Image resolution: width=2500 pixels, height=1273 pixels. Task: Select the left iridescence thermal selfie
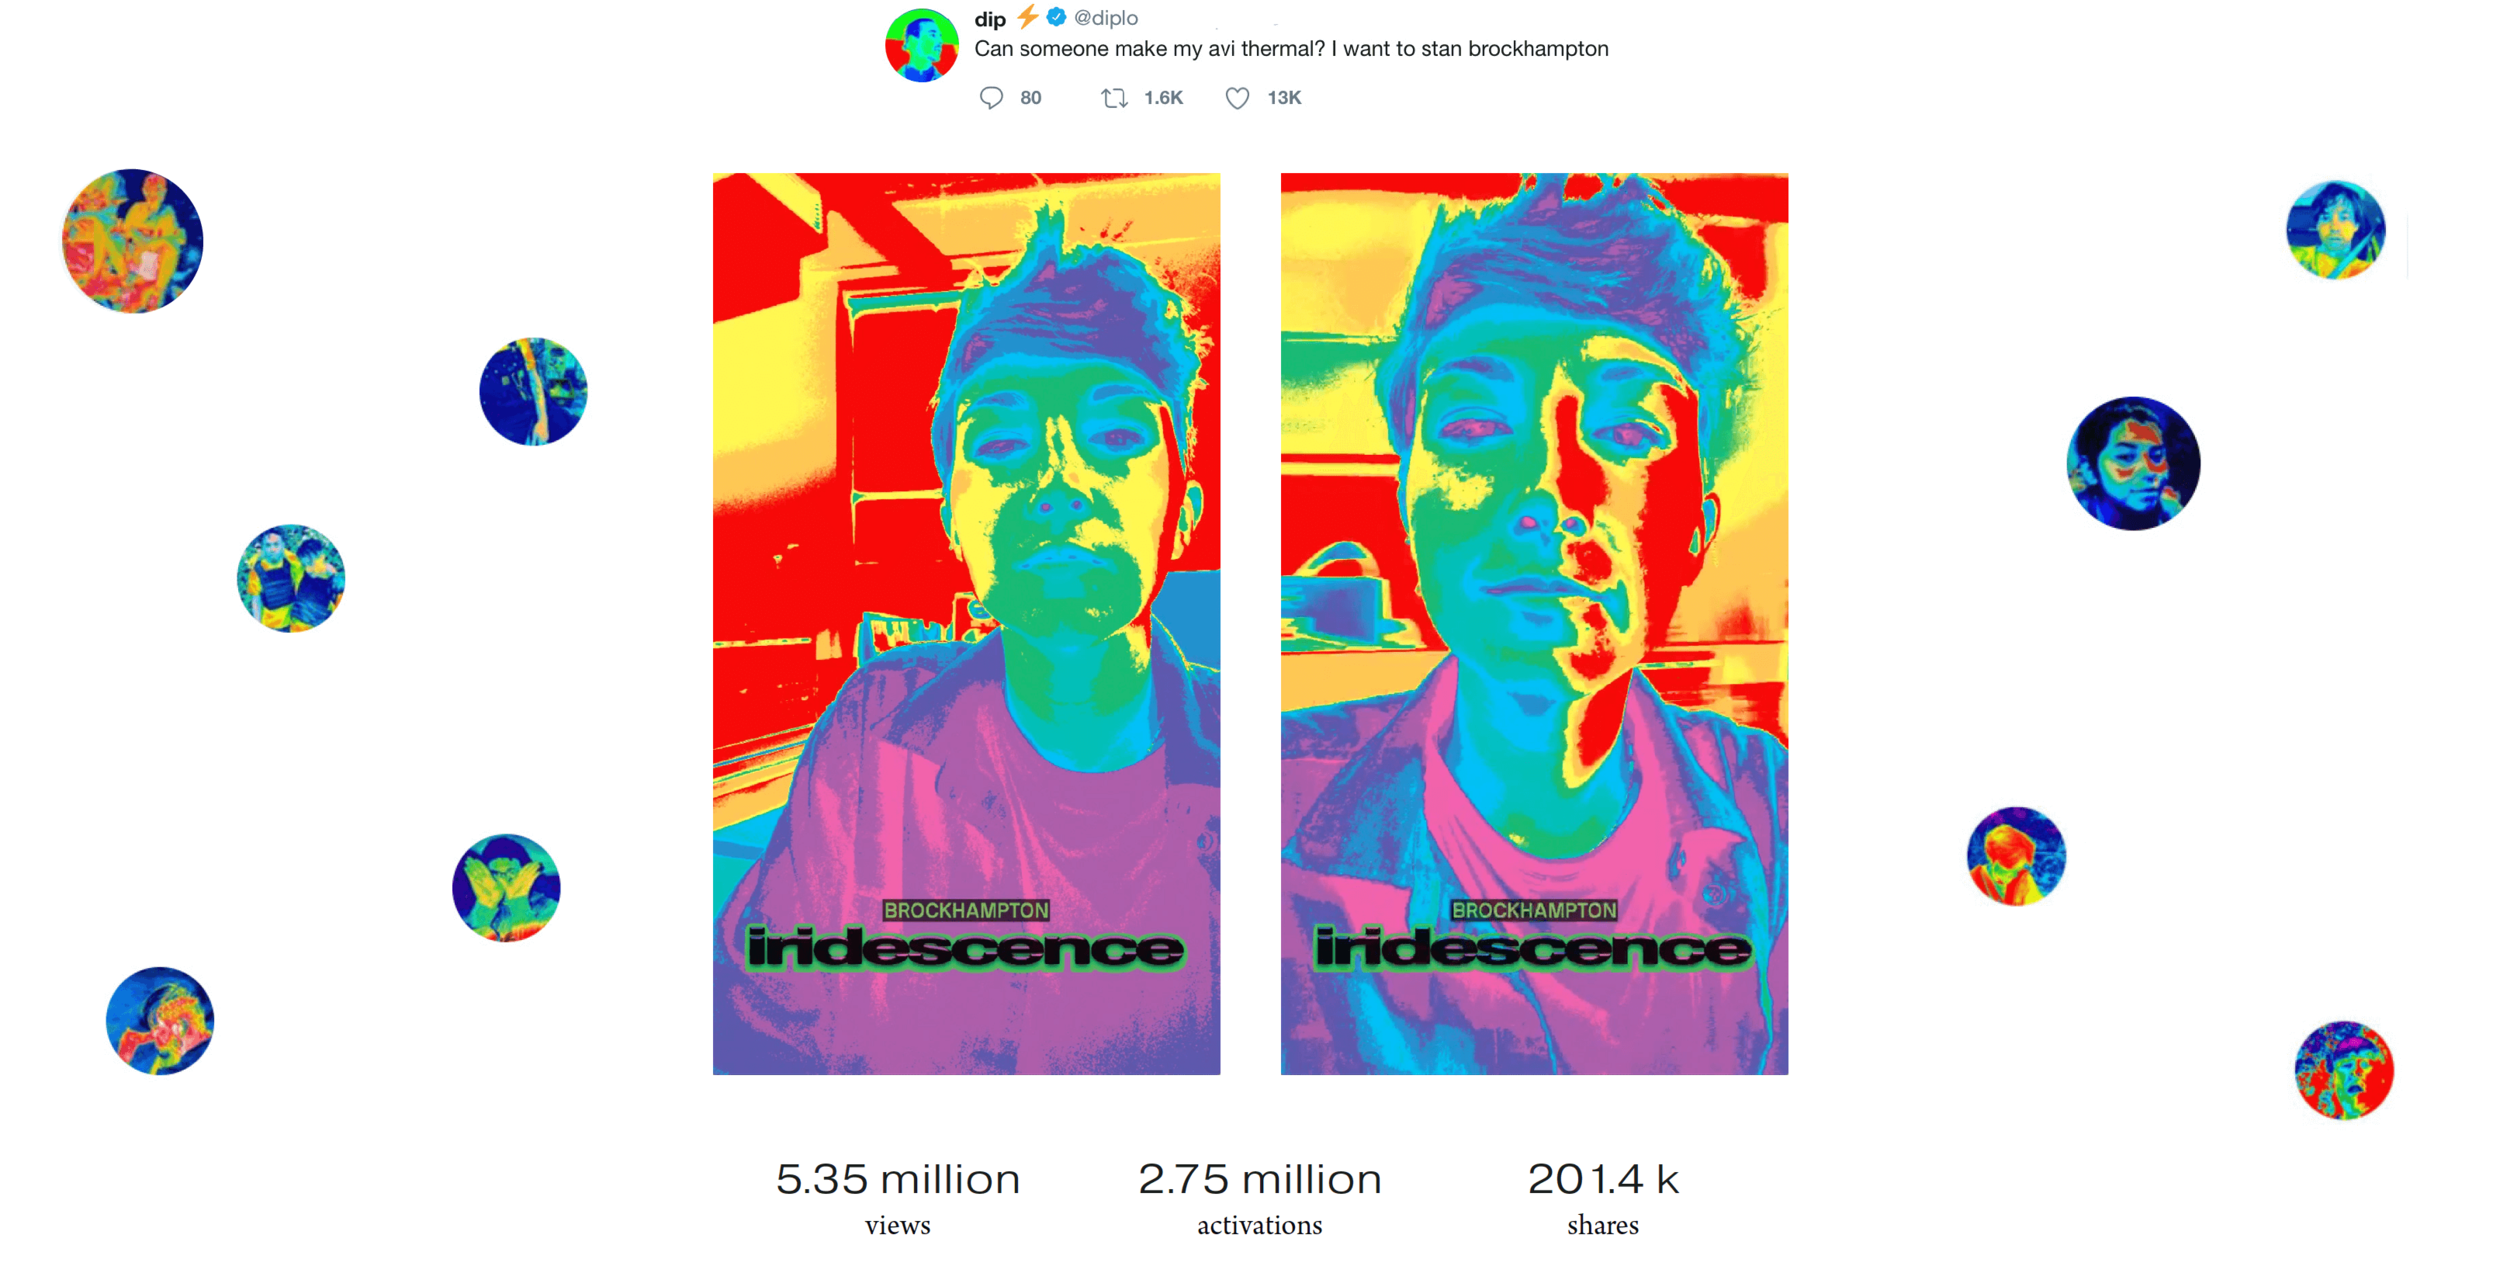tap(966, 624)
